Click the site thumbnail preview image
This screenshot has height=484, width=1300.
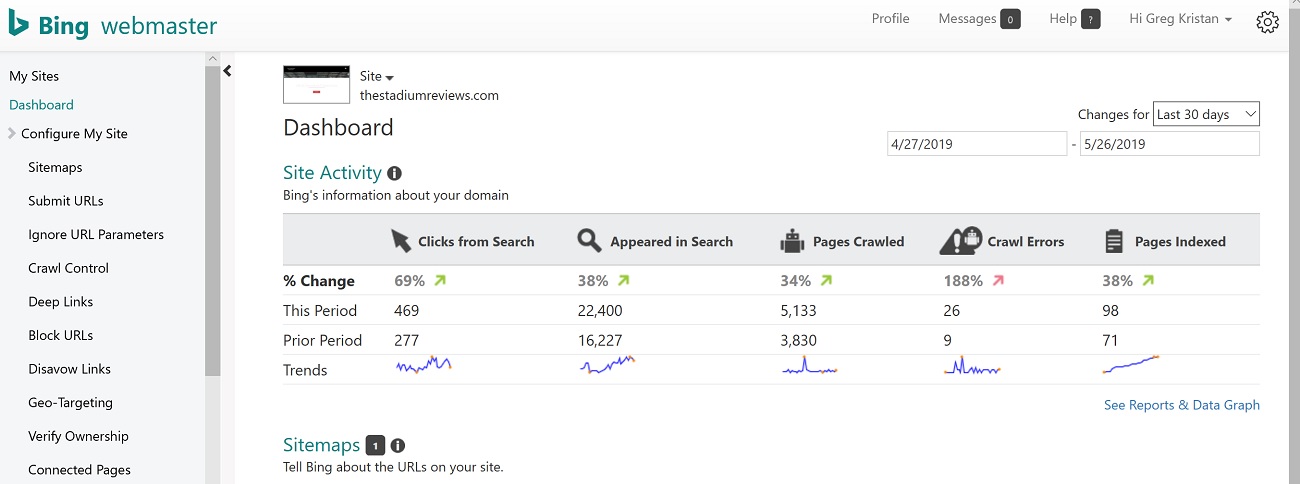[x=317, y=84]
